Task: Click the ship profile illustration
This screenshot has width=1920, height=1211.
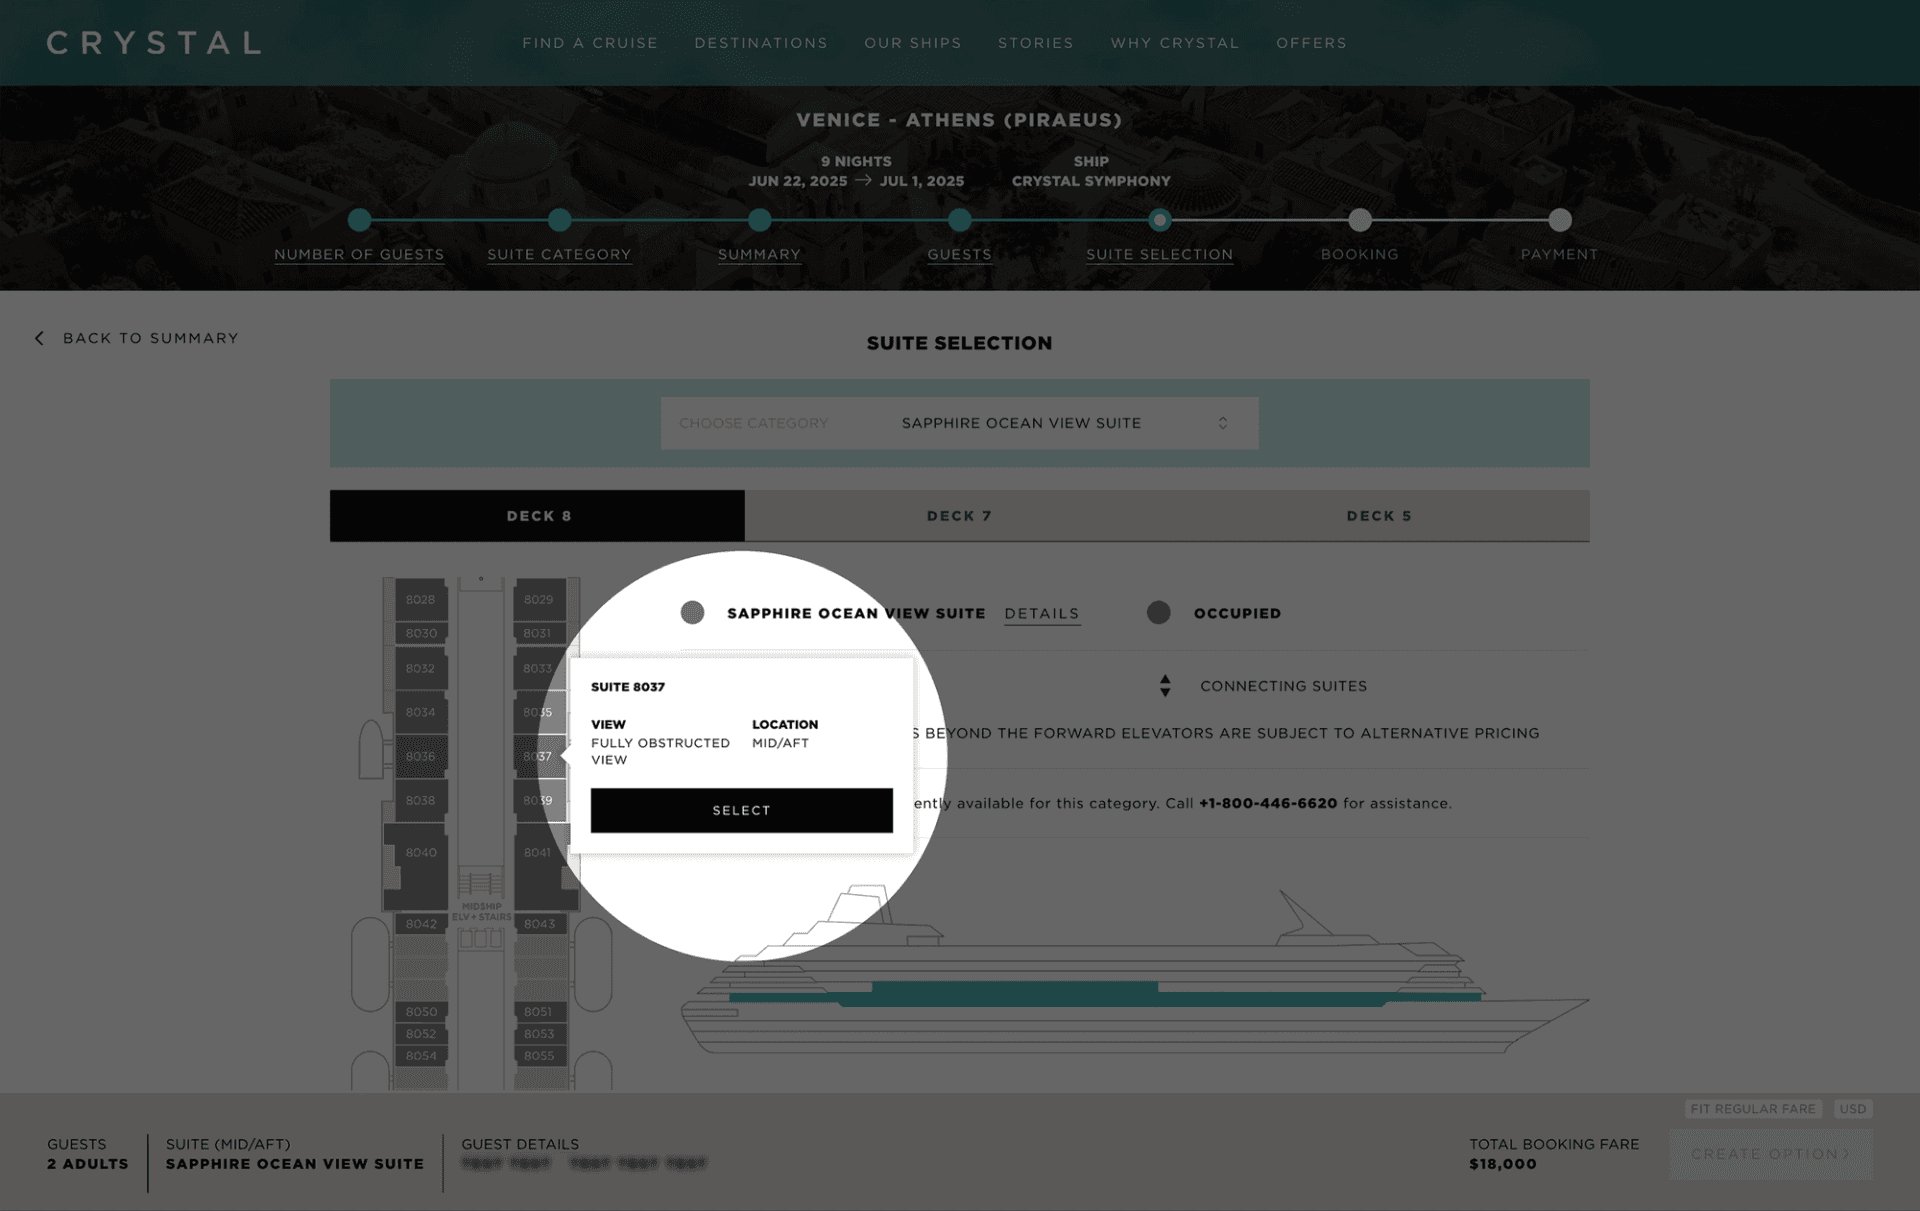Action: [1134, 970]
